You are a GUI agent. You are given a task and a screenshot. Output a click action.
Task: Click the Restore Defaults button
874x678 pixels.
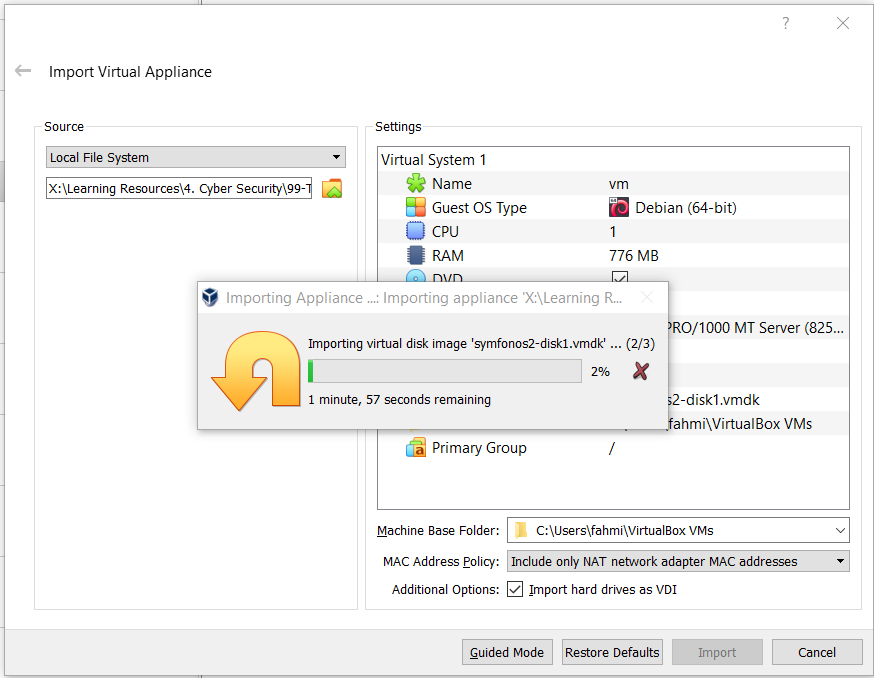click(x=612, y=652)
